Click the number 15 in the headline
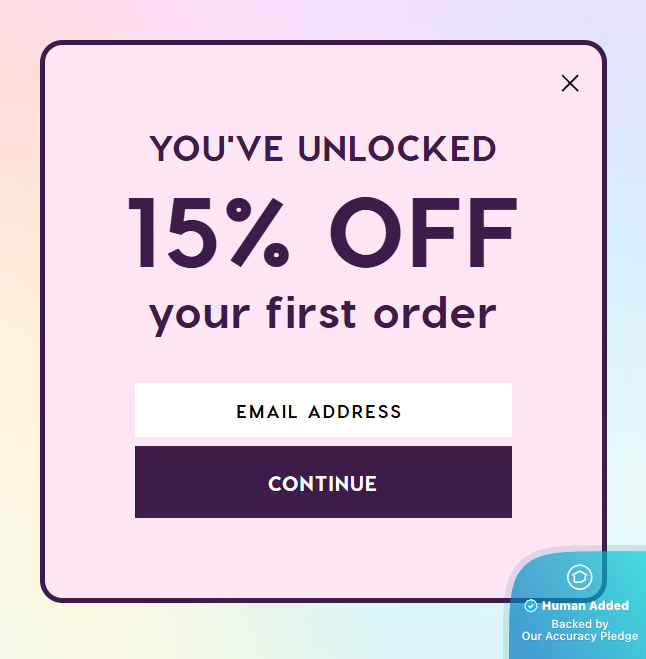This screenshot has width=646, height=659. pyautogui.click(x=173, y=232)
